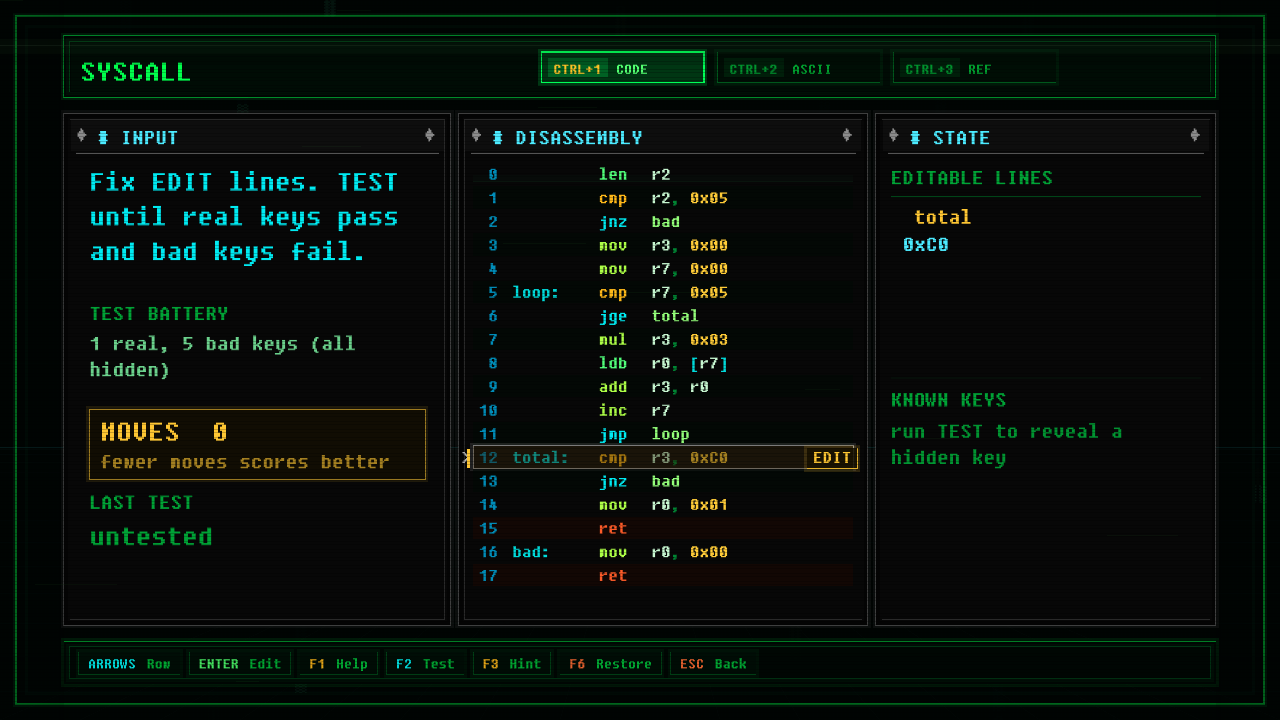
Task: Select line 7 'mul r3, 0x03'
Action: click(663, 340)
